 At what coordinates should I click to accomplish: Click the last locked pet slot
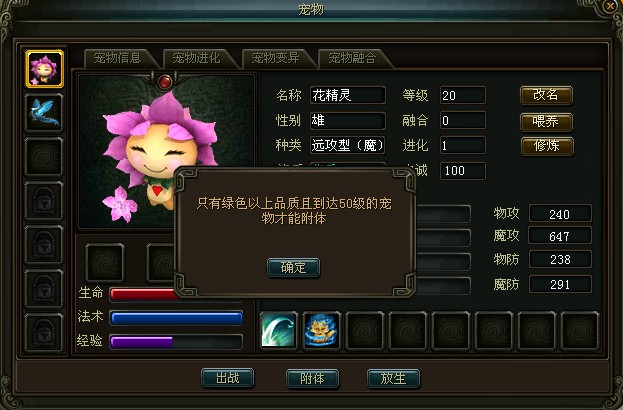[44, 333]
